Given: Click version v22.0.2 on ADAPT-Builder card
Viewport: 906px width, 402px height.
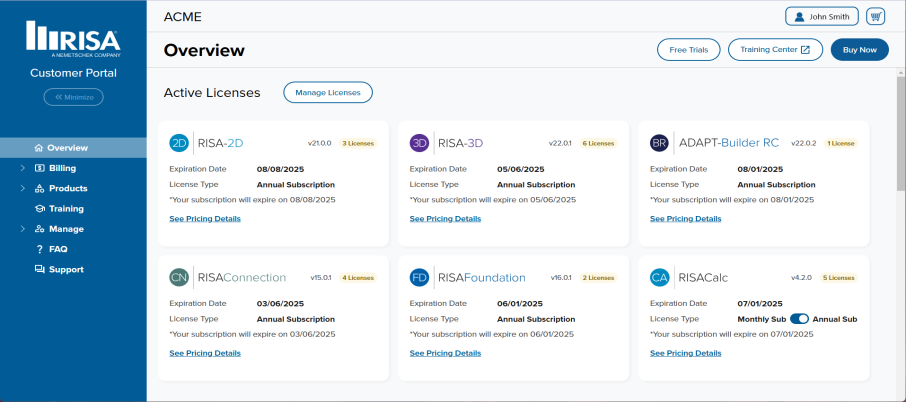Looking at the screenshot, I should pos(803,143).
